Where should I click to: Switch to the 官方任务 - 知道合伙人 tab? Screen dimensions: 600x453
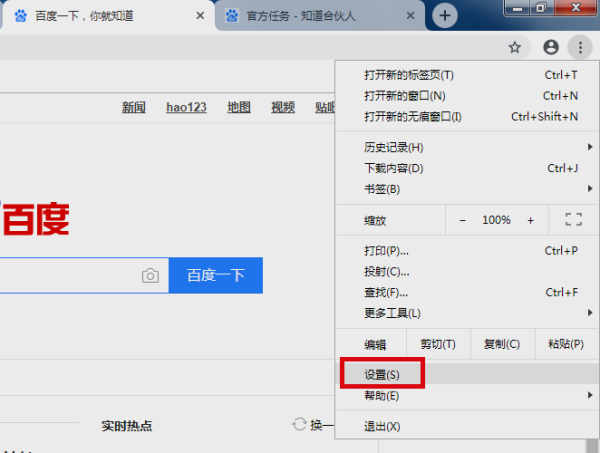pyautogui.click(x=320, y=16)
